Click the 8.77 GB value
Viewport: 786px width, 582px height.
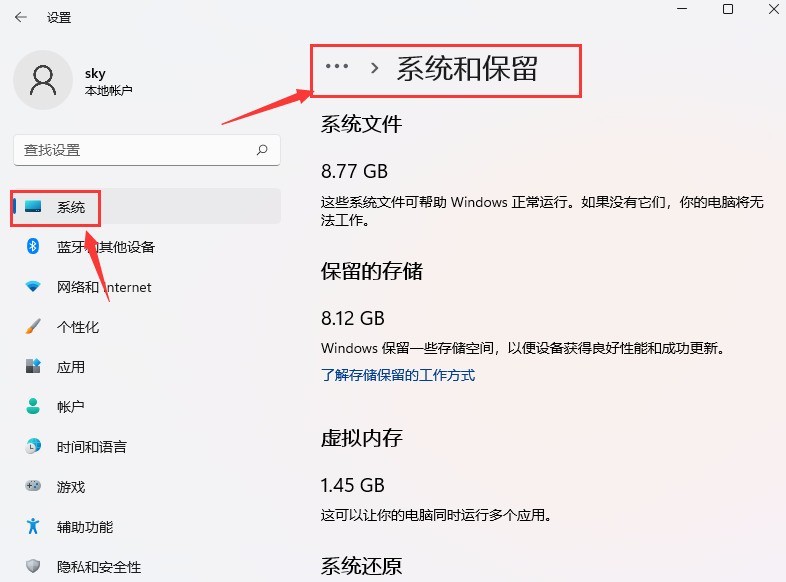point(354,171)
